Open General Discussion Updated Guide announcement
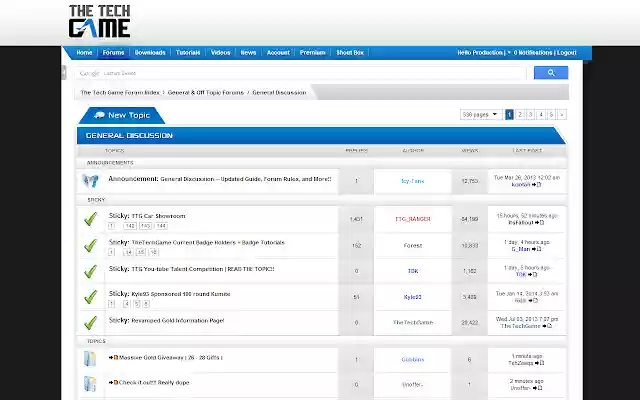Viewport: 640px width, 400px height. click(x=246, y=179)
